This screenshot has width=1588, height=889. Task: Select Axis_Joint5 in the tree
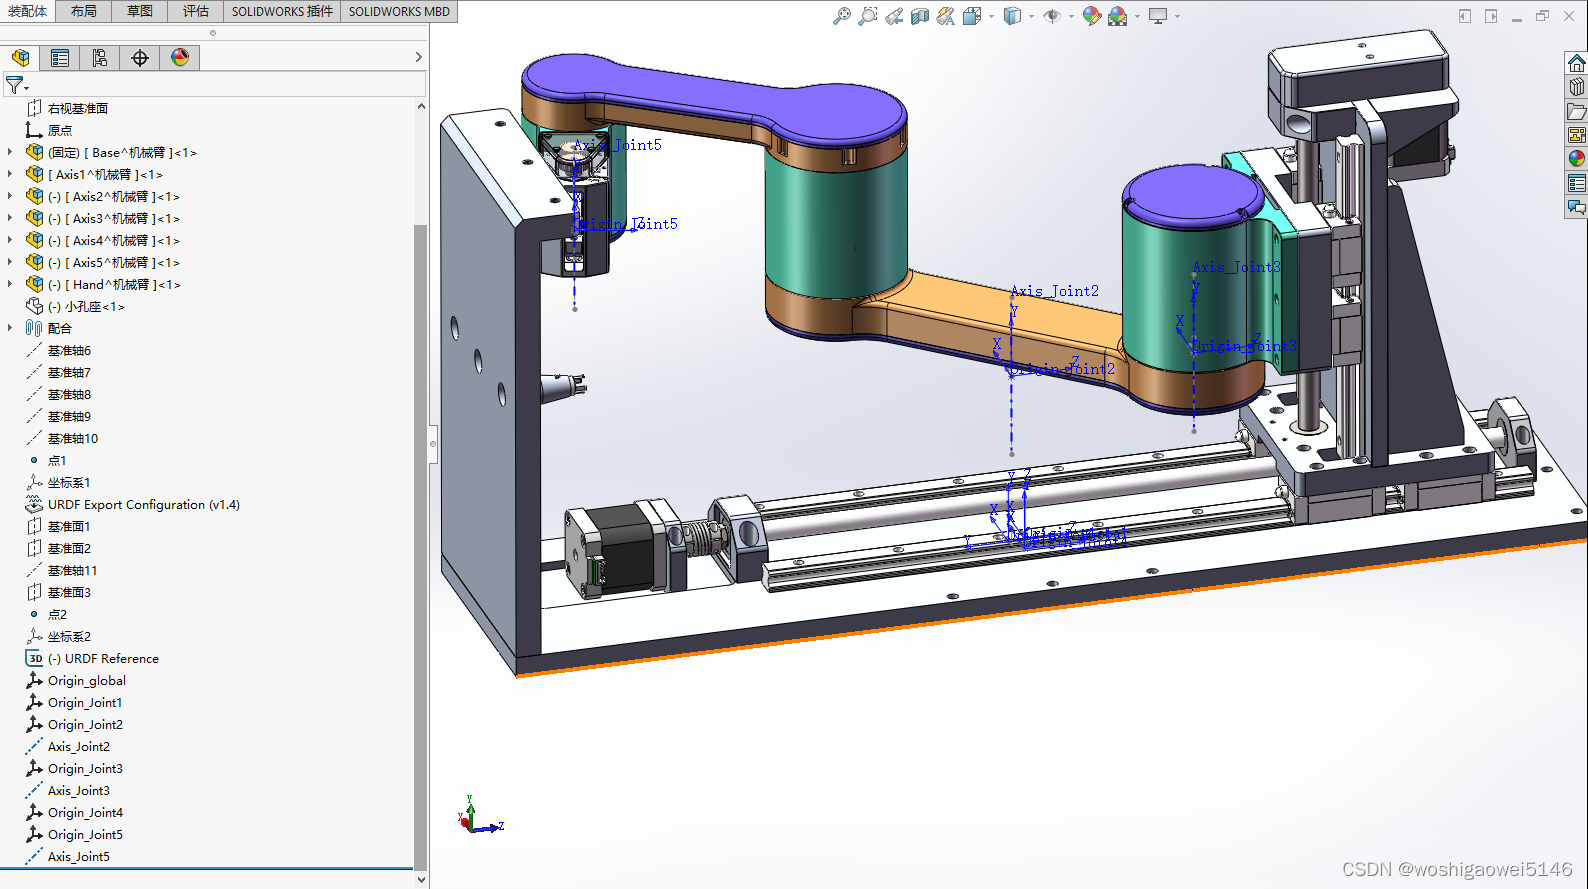79,856
